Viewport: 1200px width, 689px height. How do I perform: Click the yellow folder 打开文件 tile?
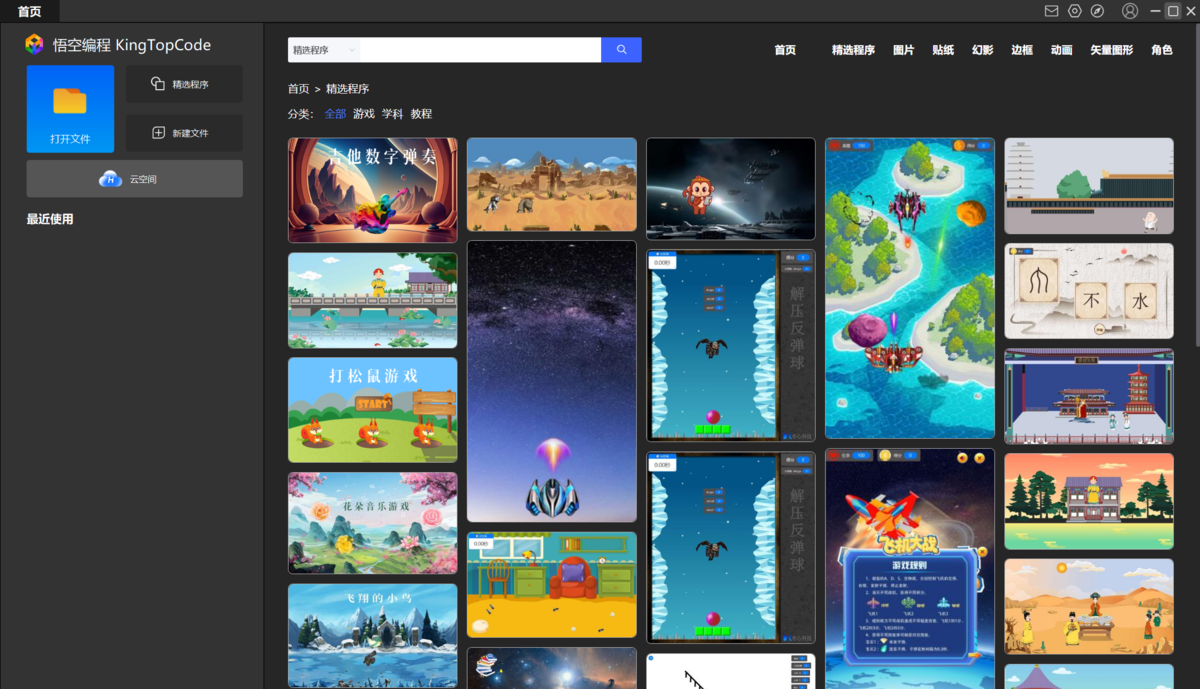point(70,108)
